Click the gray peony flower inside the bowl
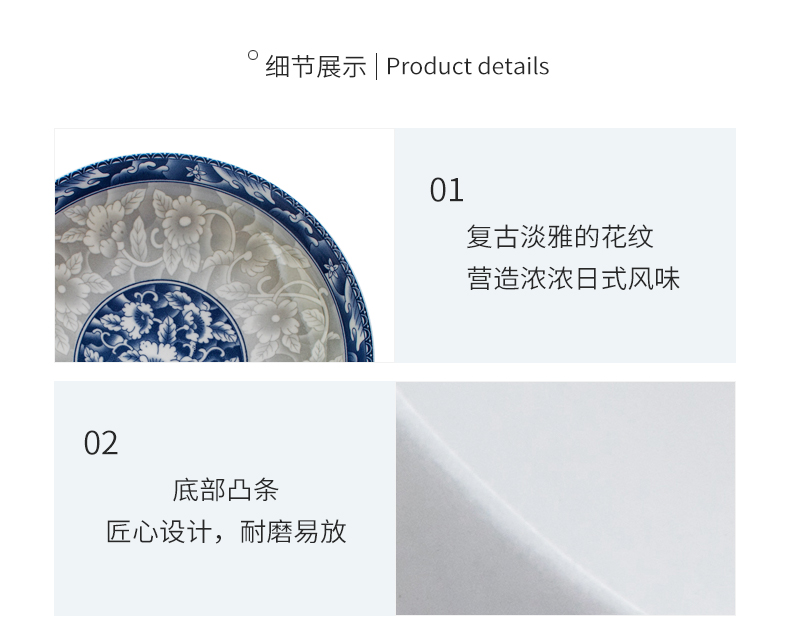 (x=184, y=221)
